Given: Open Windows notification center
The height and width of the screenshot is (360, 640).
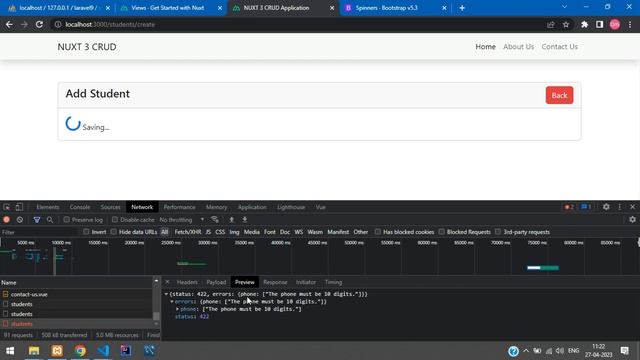Looking at the screenshot, I should [624, 351].
